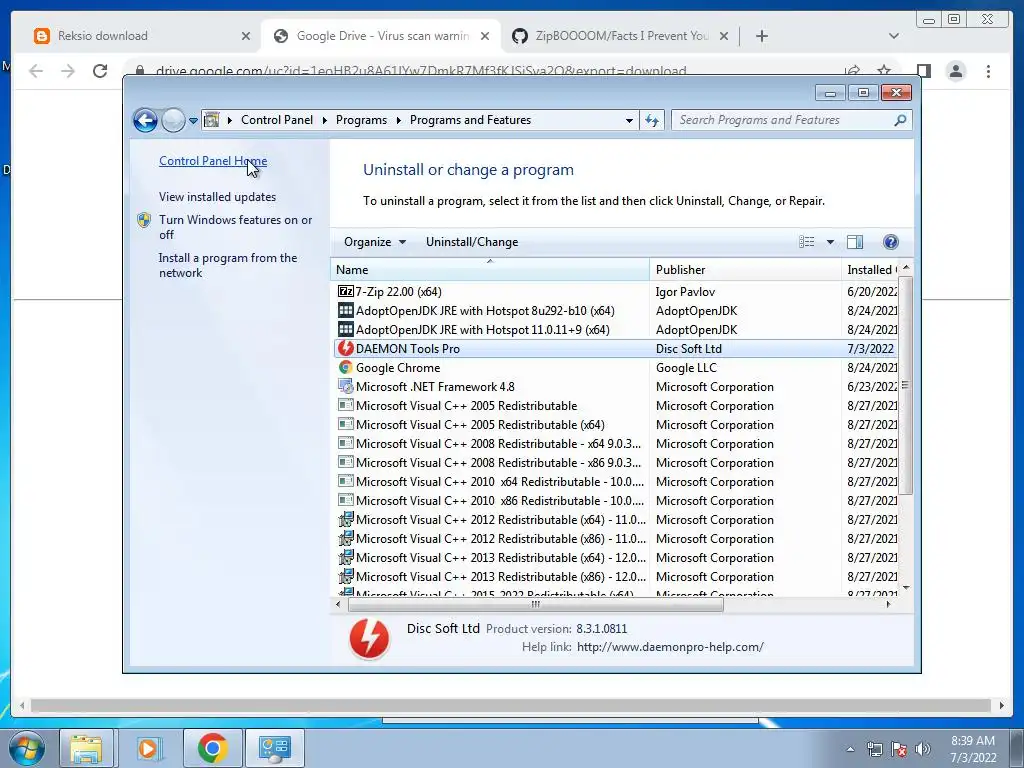Click Install a program from the network

(228, 265)
